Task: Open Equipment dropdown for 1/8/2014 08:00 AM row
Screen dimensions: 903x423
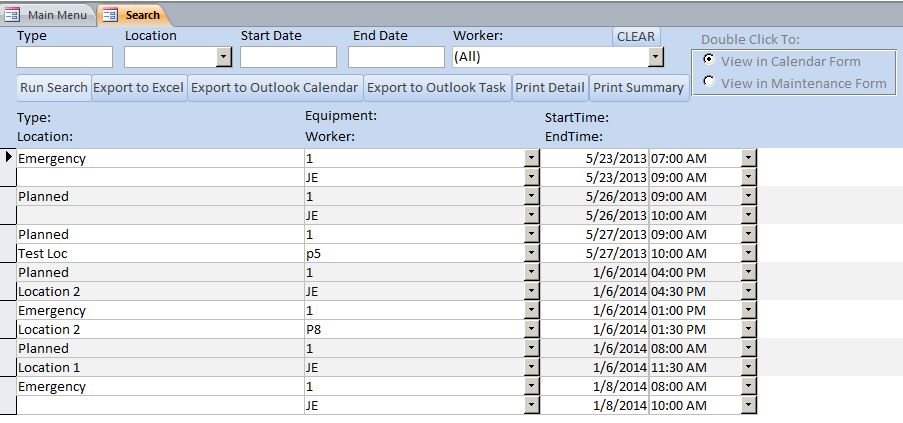Action: (532, 386)
